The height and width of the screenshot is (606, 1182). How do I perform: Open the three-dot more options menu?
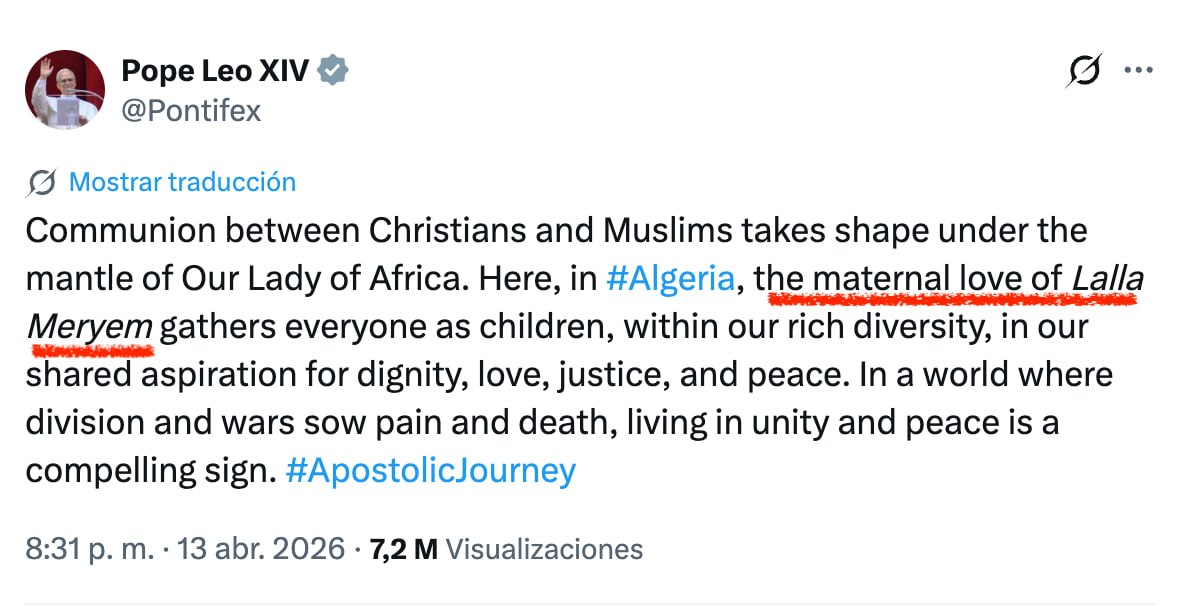coord(1139,71)
